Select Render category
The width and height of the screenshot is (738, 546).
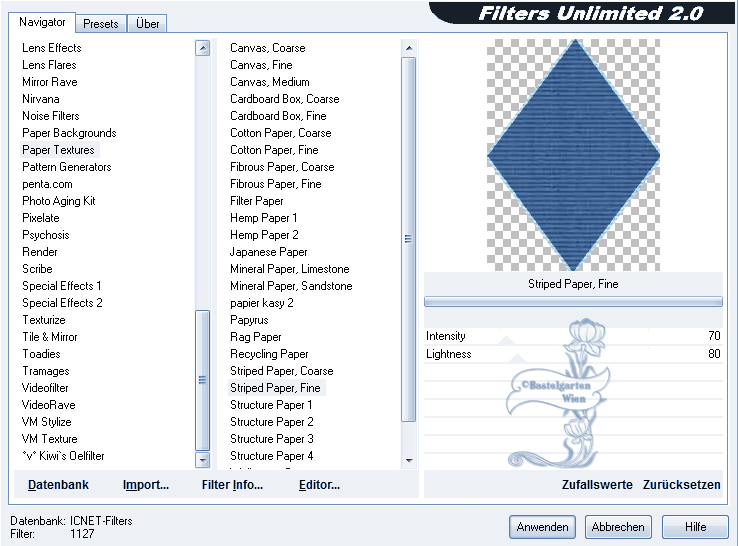click(40, 252)
